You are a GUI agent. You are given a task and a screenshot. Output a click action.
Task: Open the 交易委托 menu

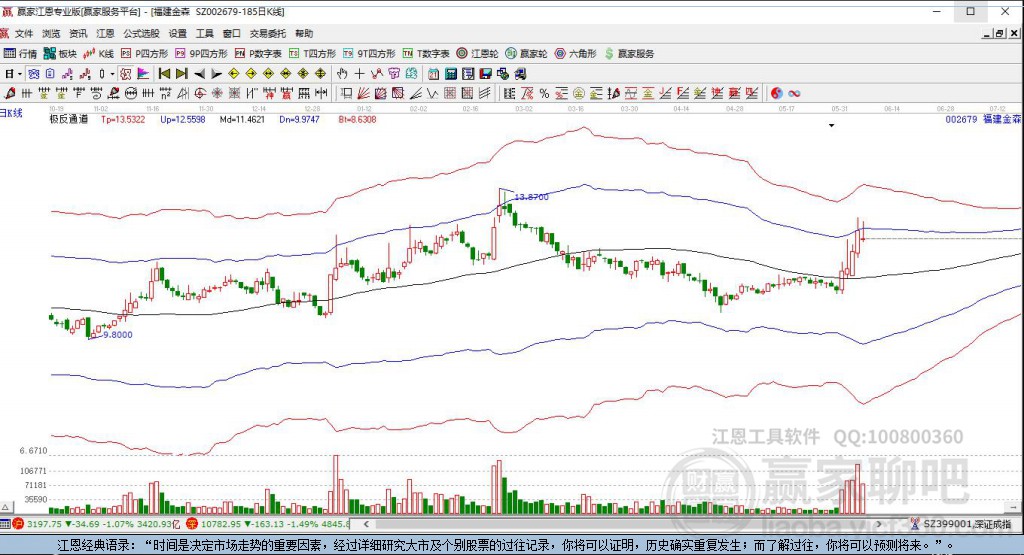[268, 33]
